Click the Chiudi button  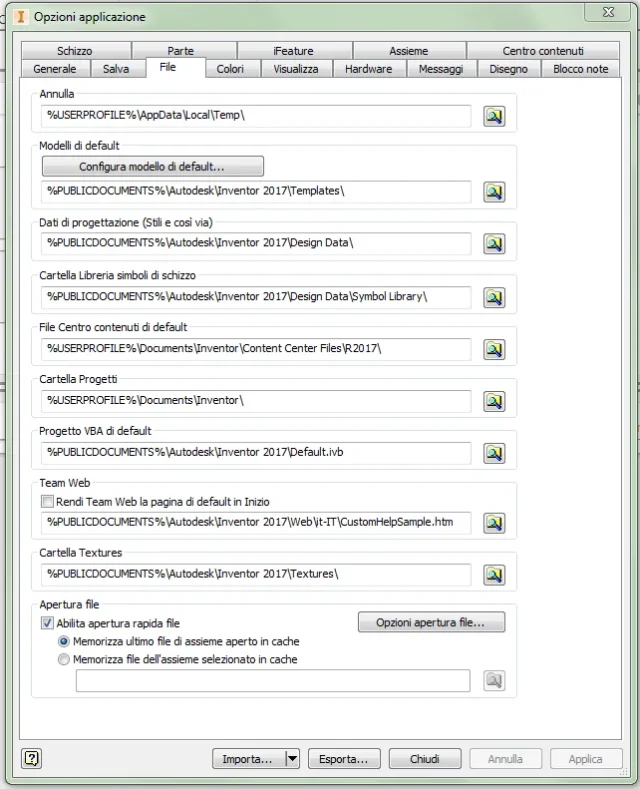coord(425,758)
